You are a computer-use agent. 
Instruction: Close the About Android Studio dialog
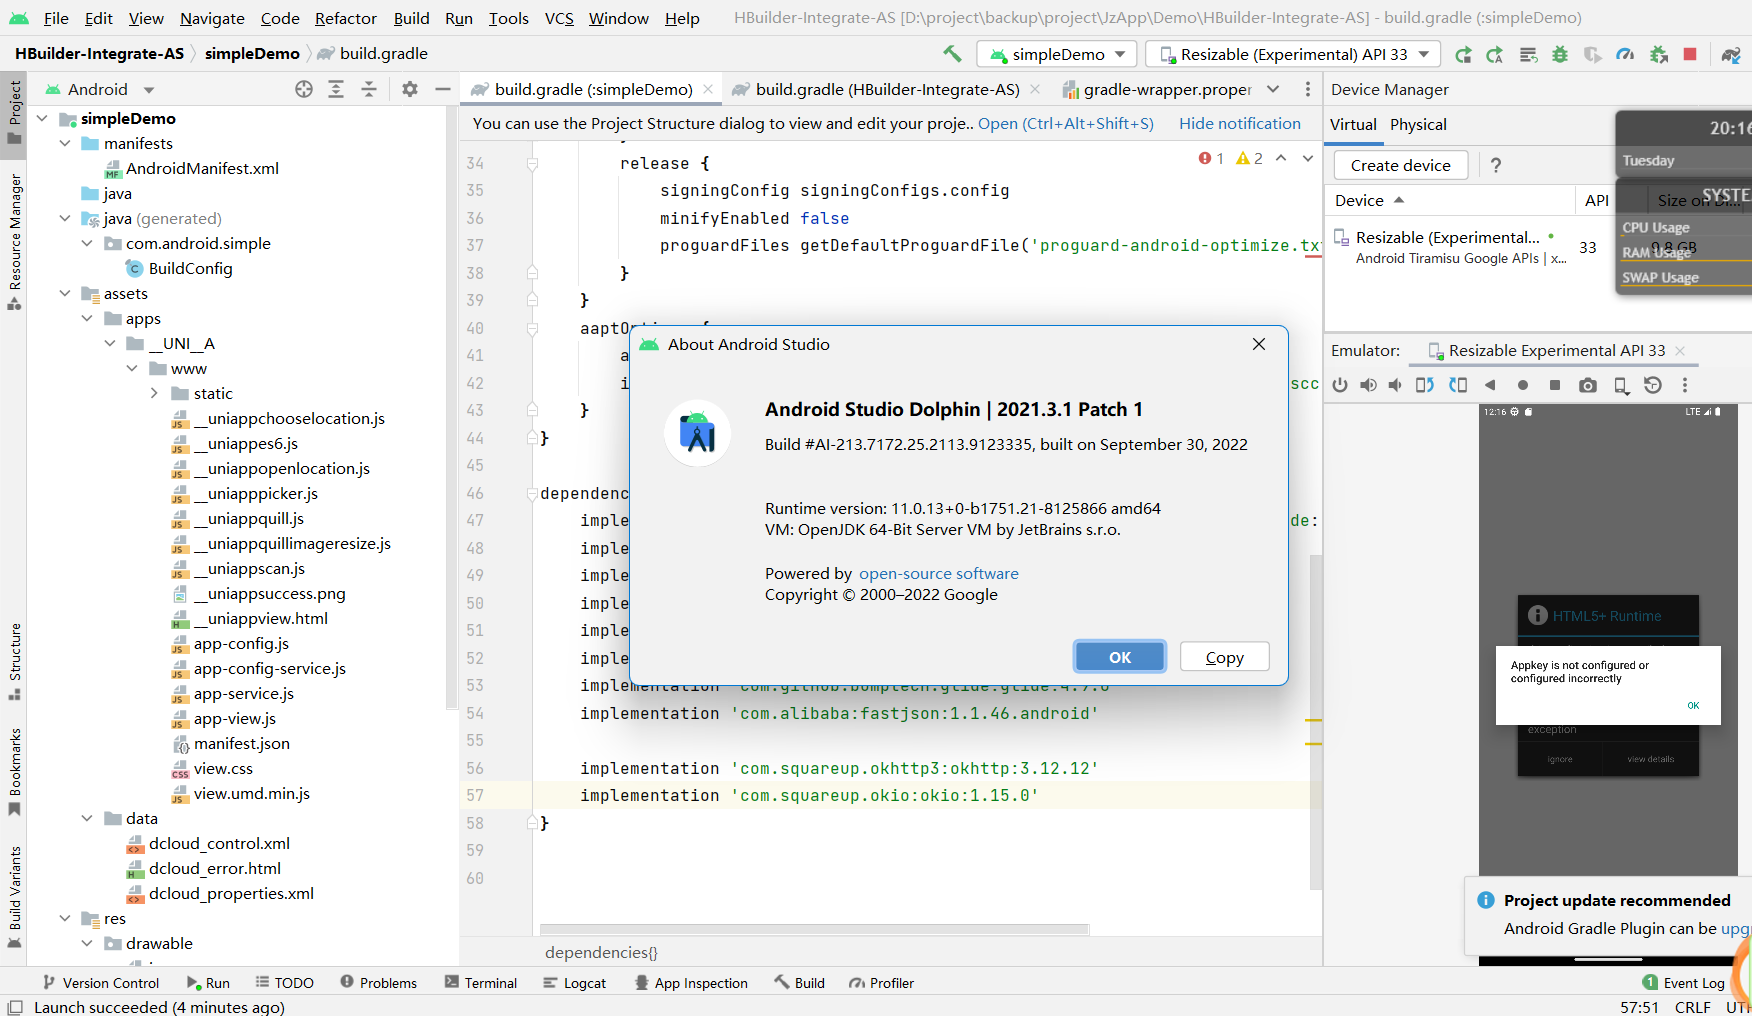[1259, 344]
